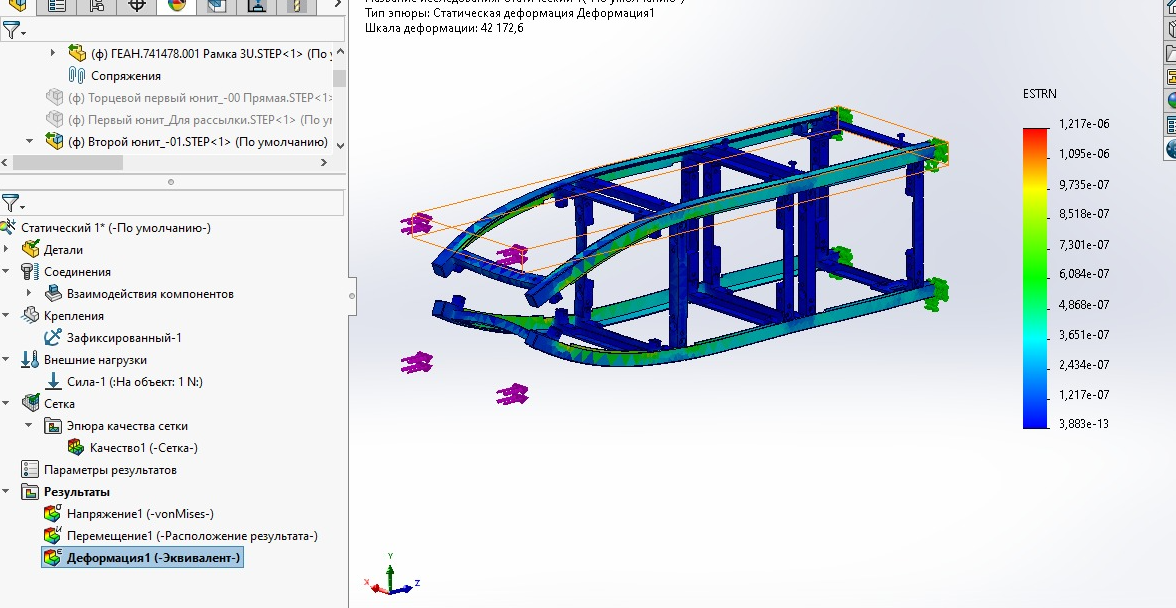Click the suppressed Торцевой первый юнит icon
Viewport: 1176px width, 608px height.
click(55, 97)
